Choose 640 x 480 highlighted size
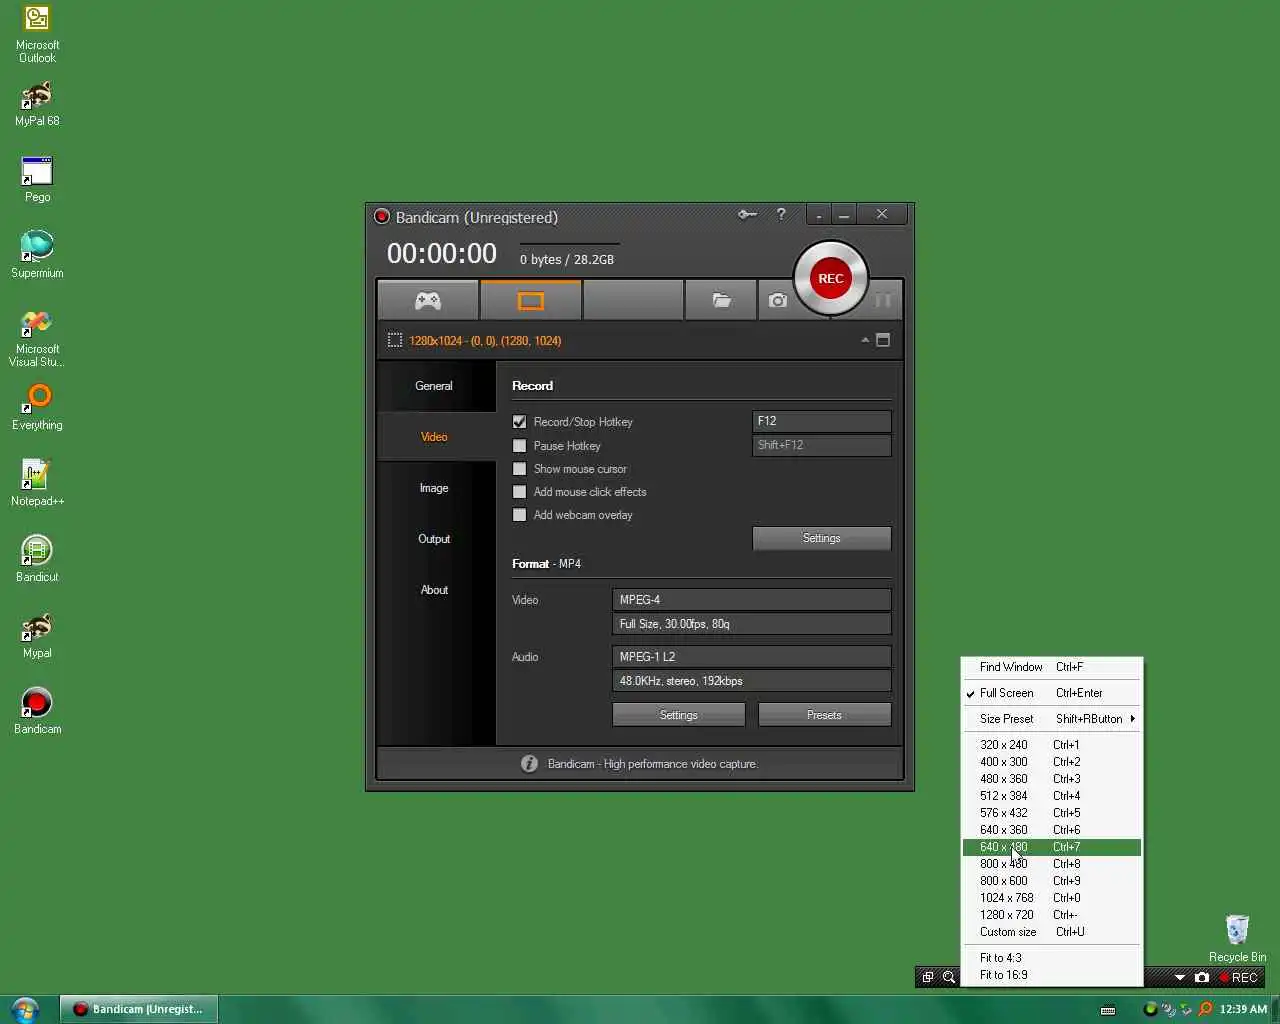Viewport: 1280px width, 1024px height. 1051,847
